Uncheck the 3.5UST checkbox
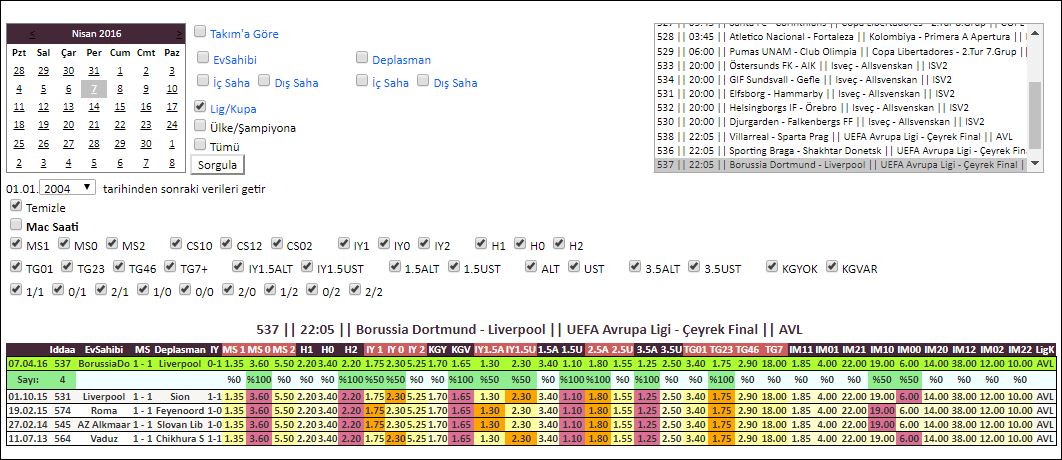Screen dimensions: 1062x460 [694, 266]
